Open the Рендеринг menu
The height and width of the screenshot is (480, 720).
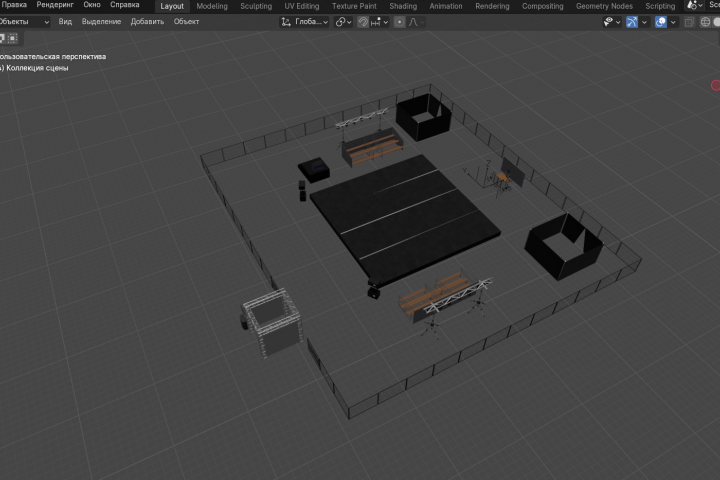(55, 5)
